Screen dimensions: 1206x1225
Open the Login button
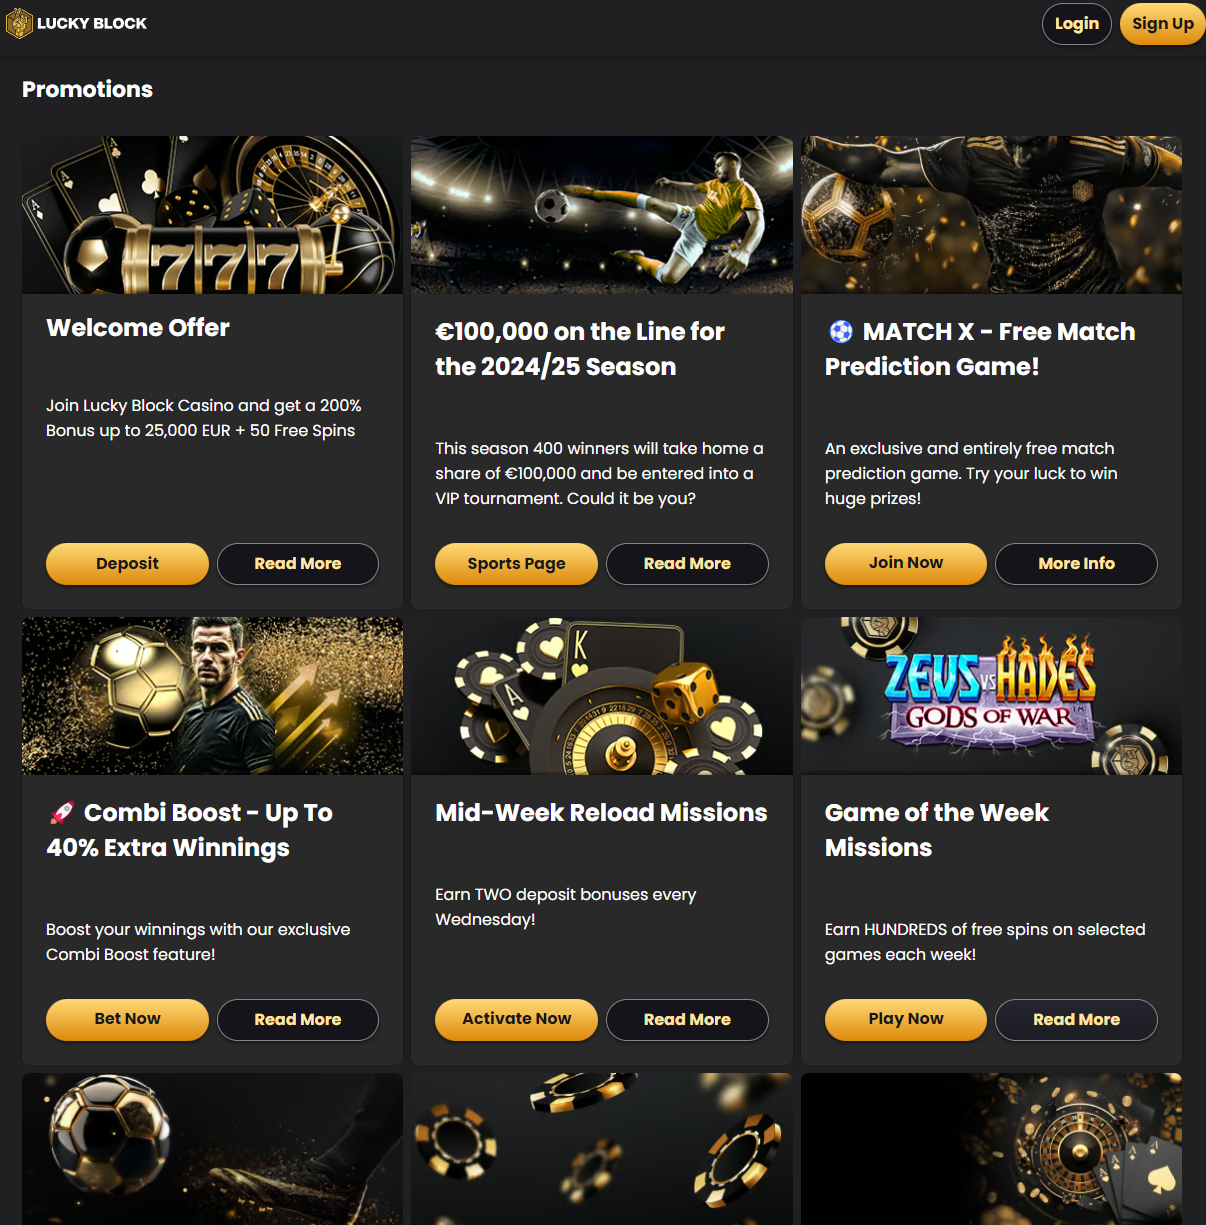pos(1077,24)
